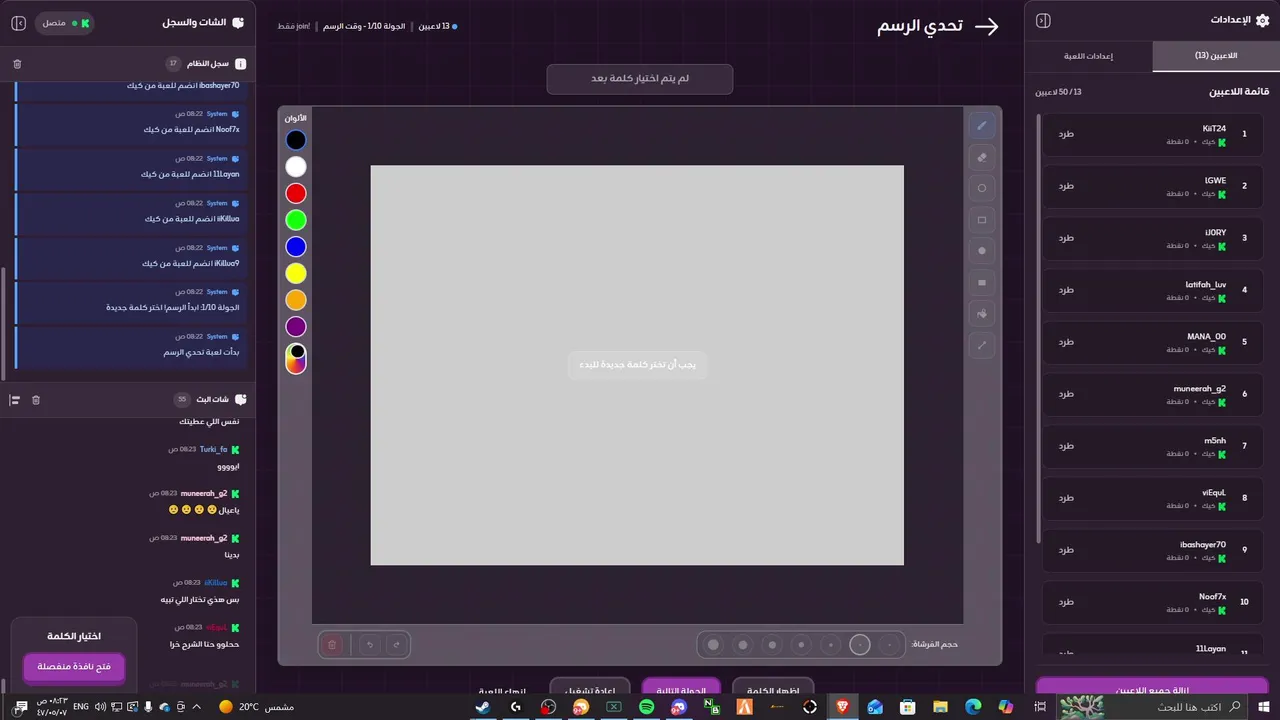This screenshot has height=720, width=1280.
Task: Redo the last drawing stroke
Action: (397, 645)
